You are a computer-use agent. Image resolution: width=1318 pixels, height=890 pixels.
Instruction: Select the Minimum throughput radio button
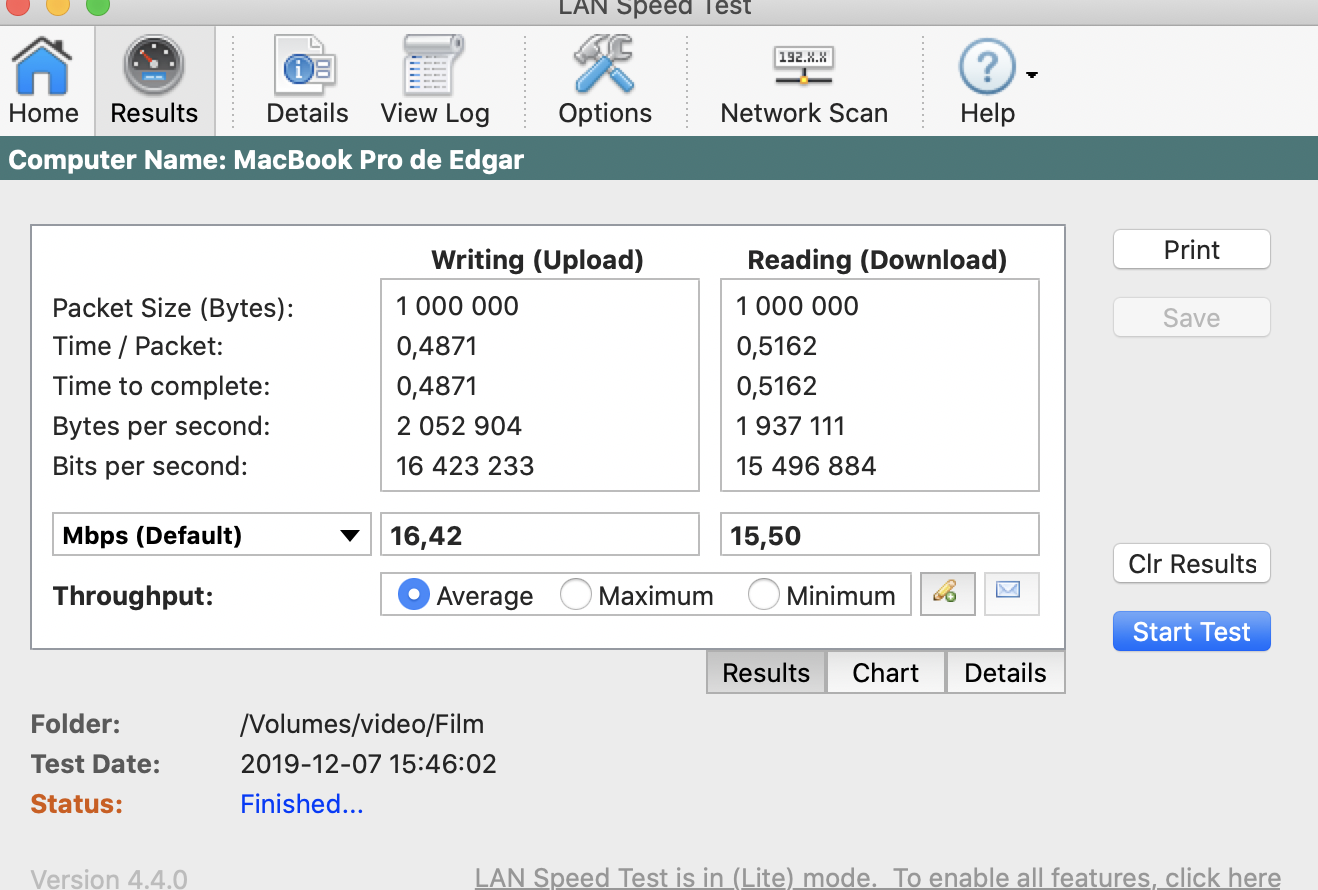click(x=763, y=595)
